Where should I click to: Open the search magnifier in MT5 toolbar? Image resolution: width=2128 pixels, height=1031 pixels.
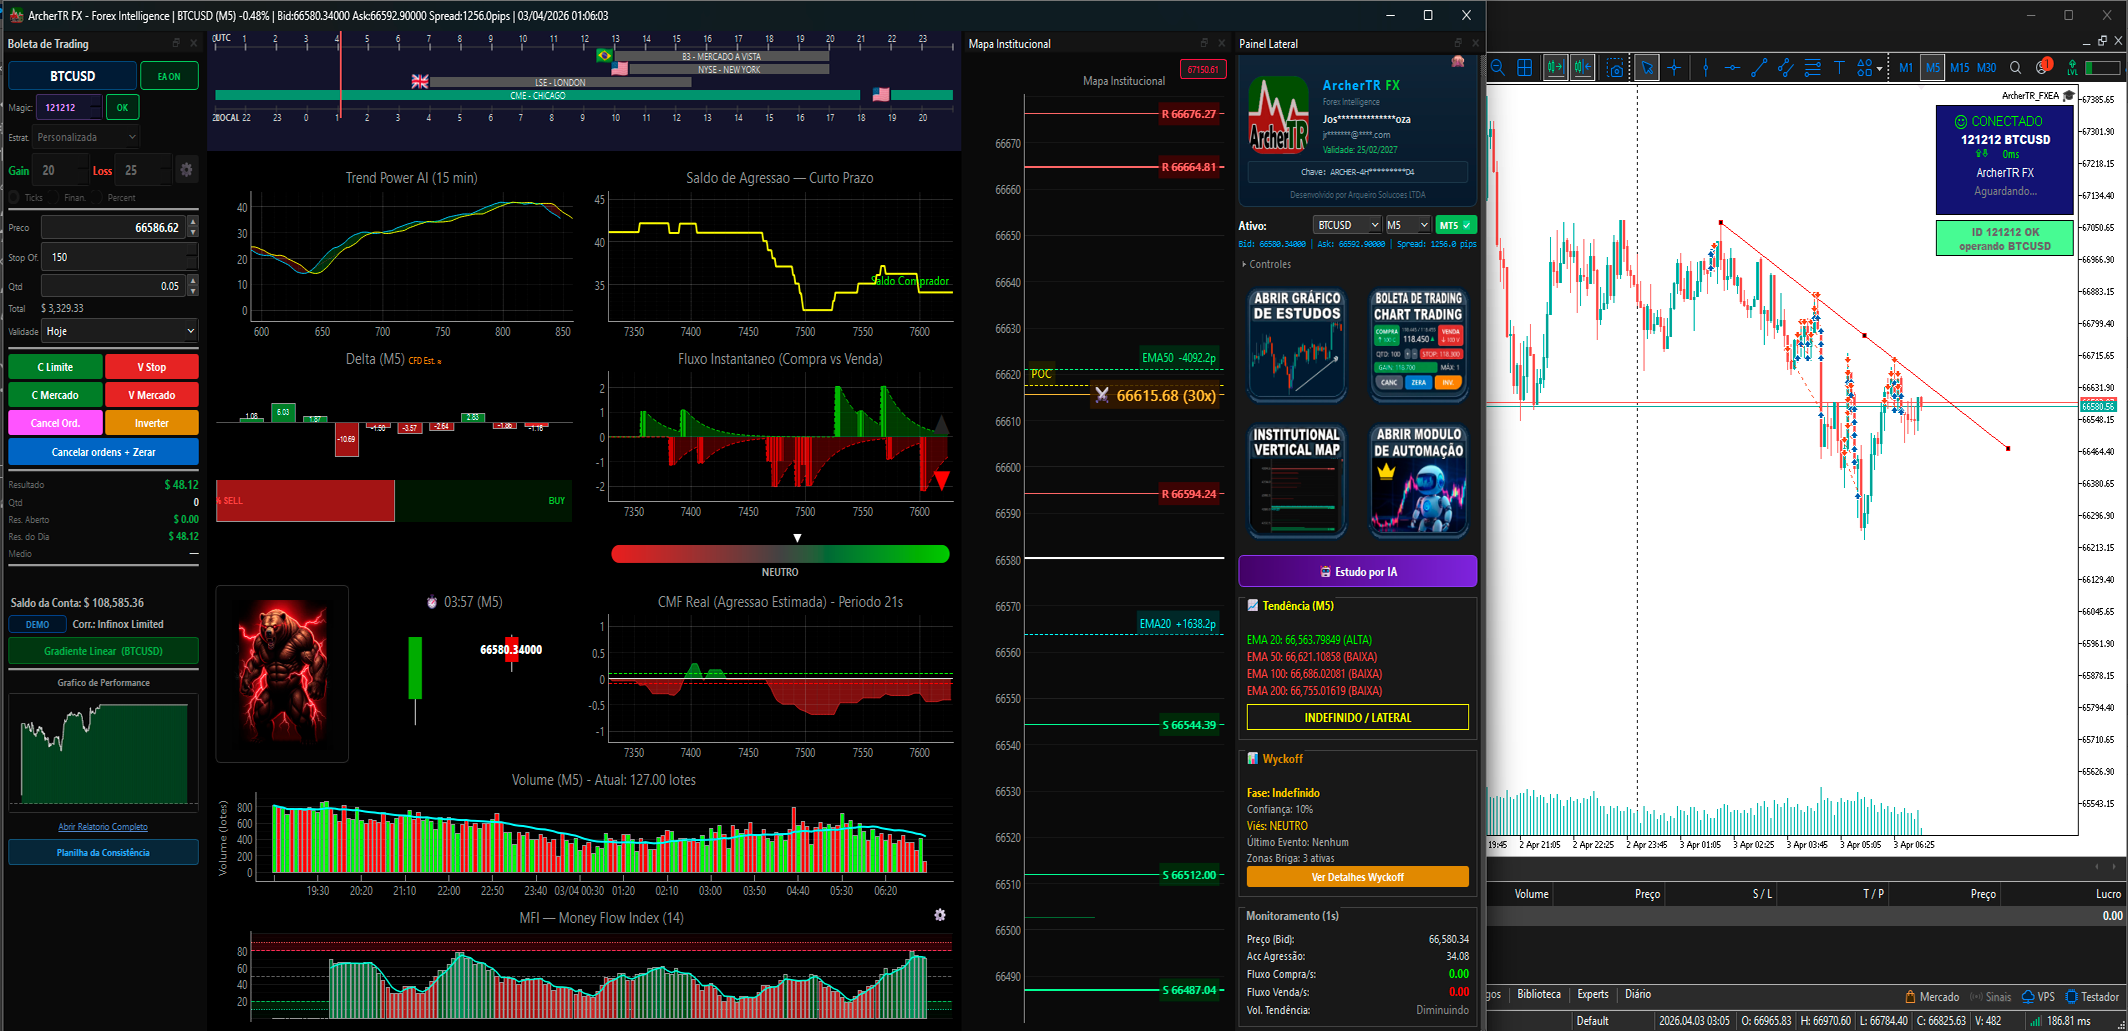click(x=2016, y=68)
